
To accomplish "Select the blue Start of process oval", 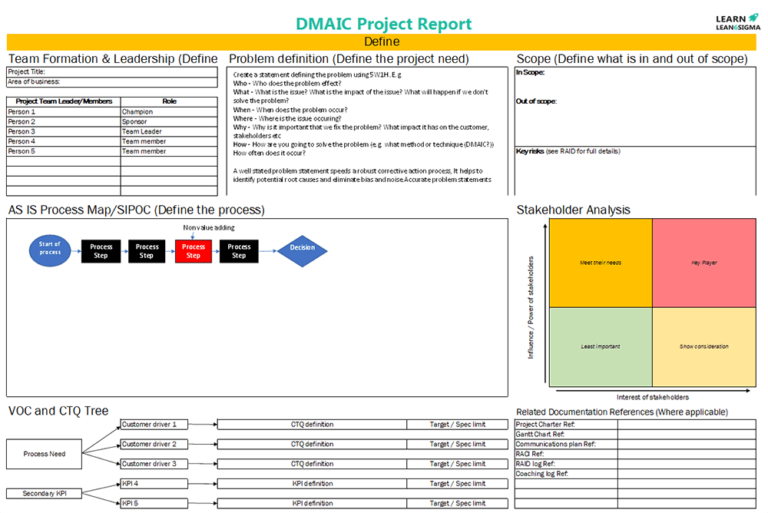I will [50, 250].
